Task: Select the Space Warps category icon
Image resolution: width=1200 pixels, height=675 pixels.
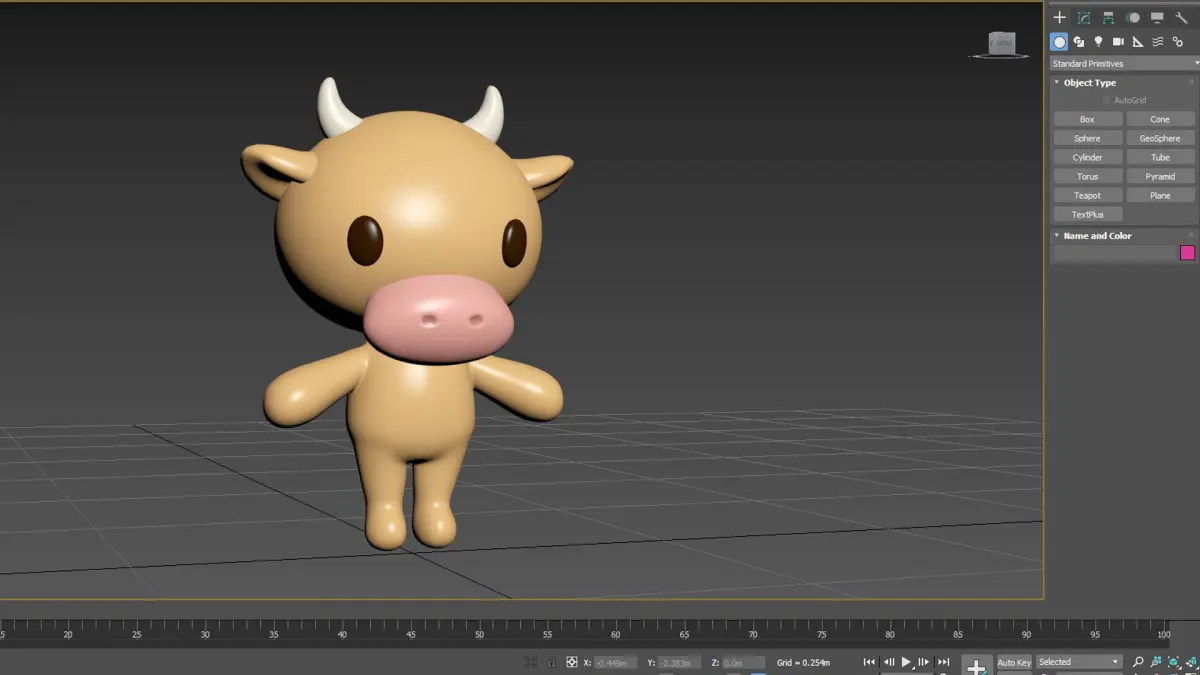Action: (x=1158, y=42)
